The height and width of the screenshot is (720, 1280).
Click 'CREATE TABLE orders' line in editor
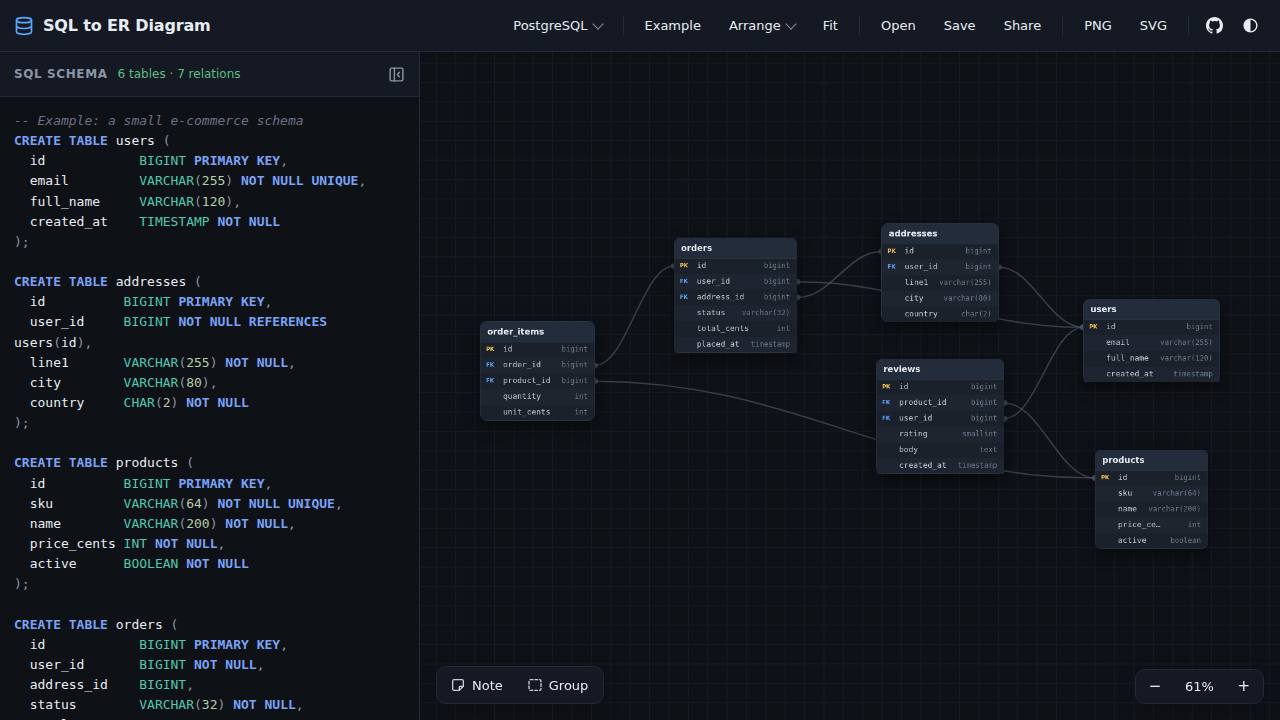coord(96,624)
